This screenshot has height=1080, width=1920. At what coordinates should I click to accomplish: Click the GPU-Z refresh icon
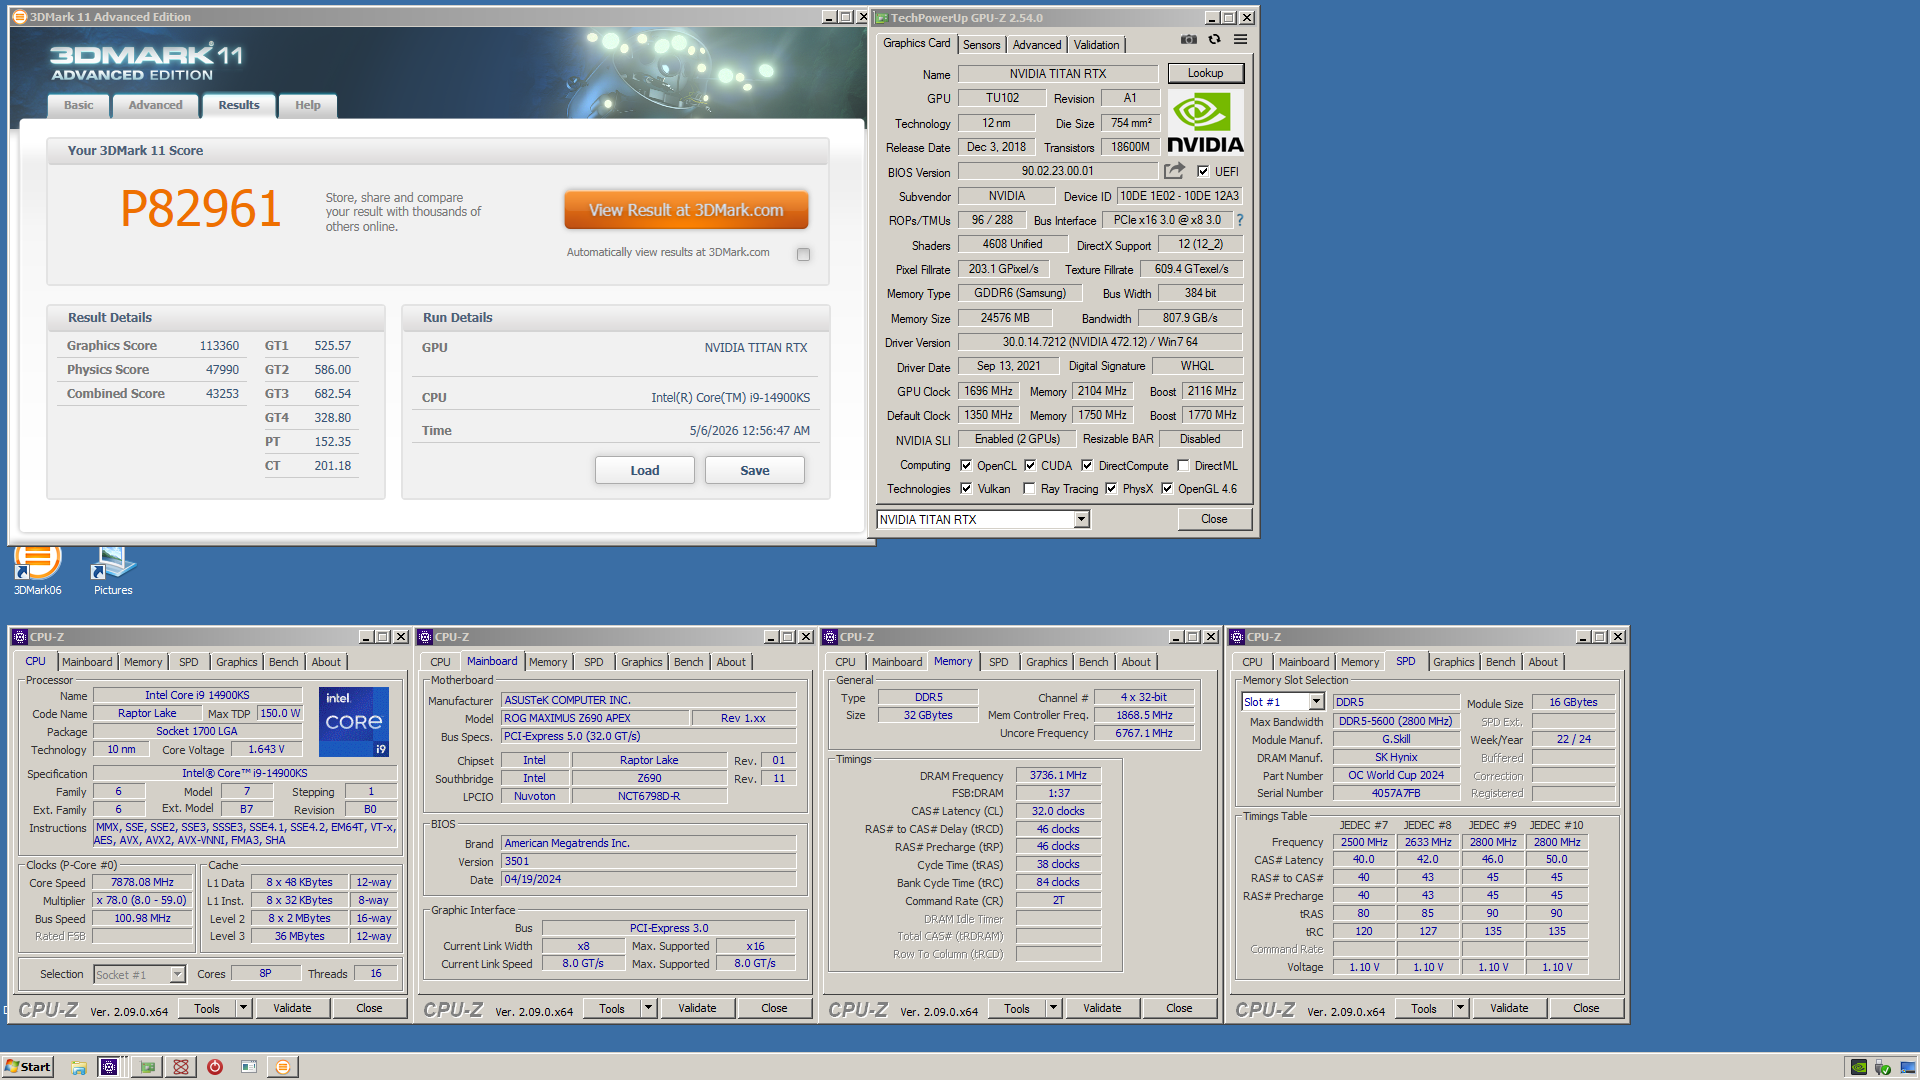[x=1214, y=40]
